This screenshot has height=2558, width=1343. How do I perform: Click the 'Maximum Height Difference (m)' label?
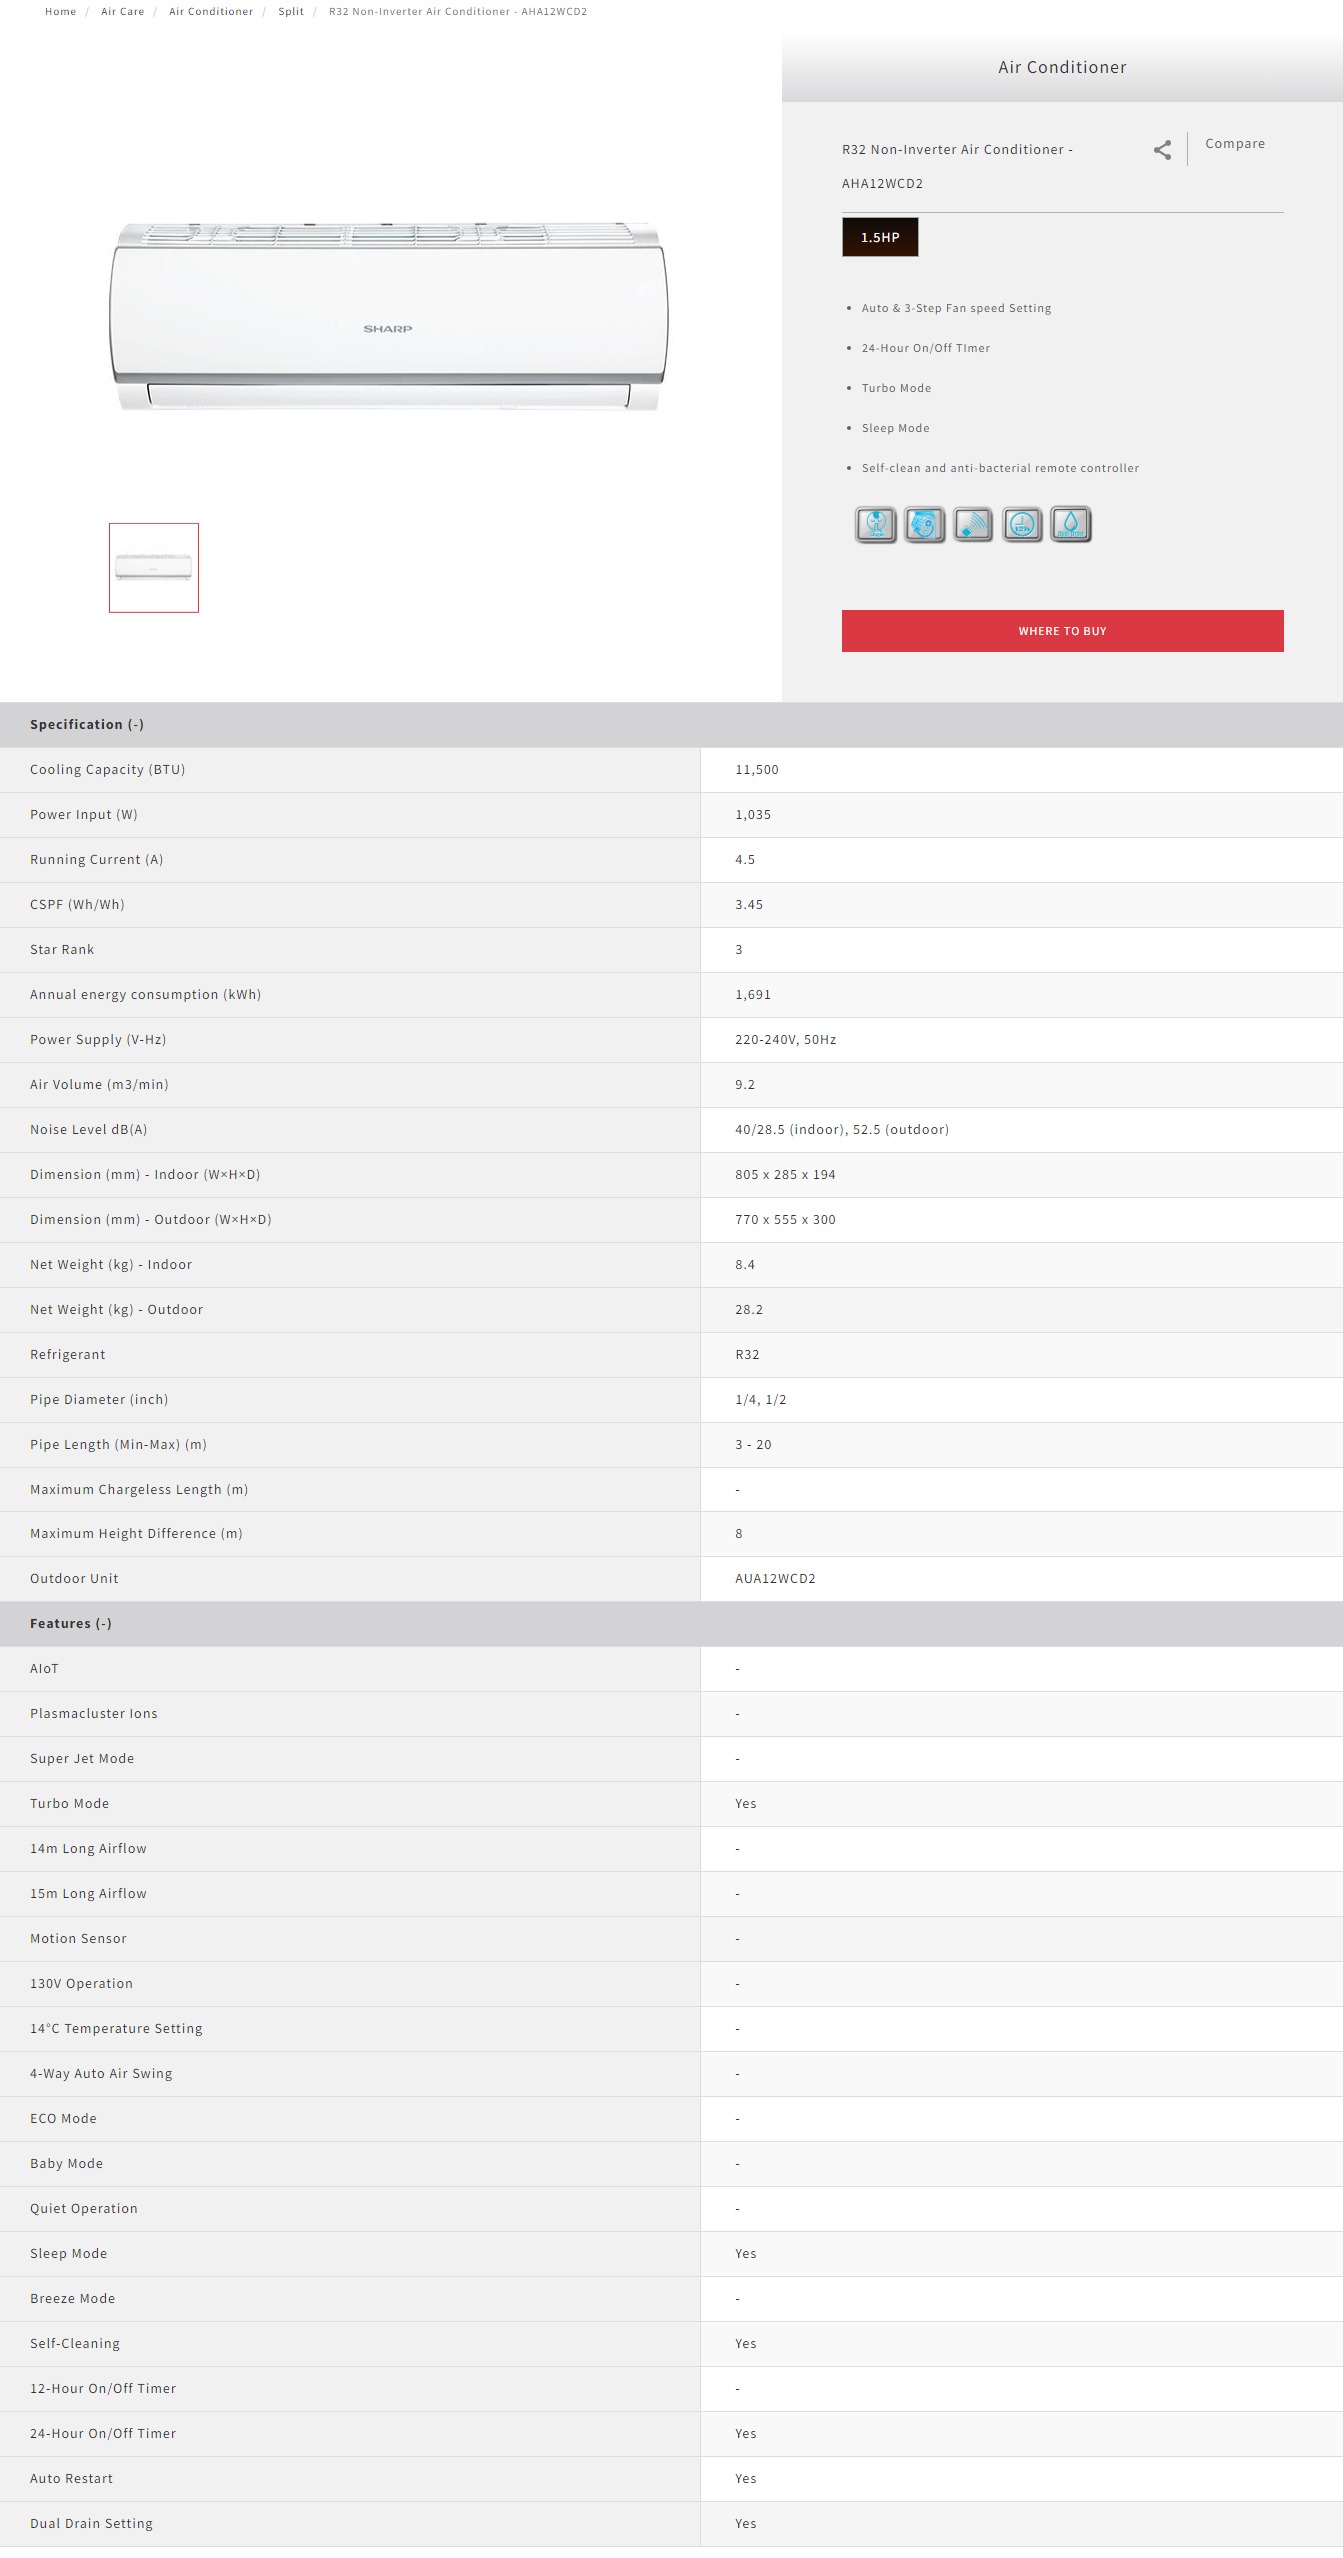(x=136, y=1534)
